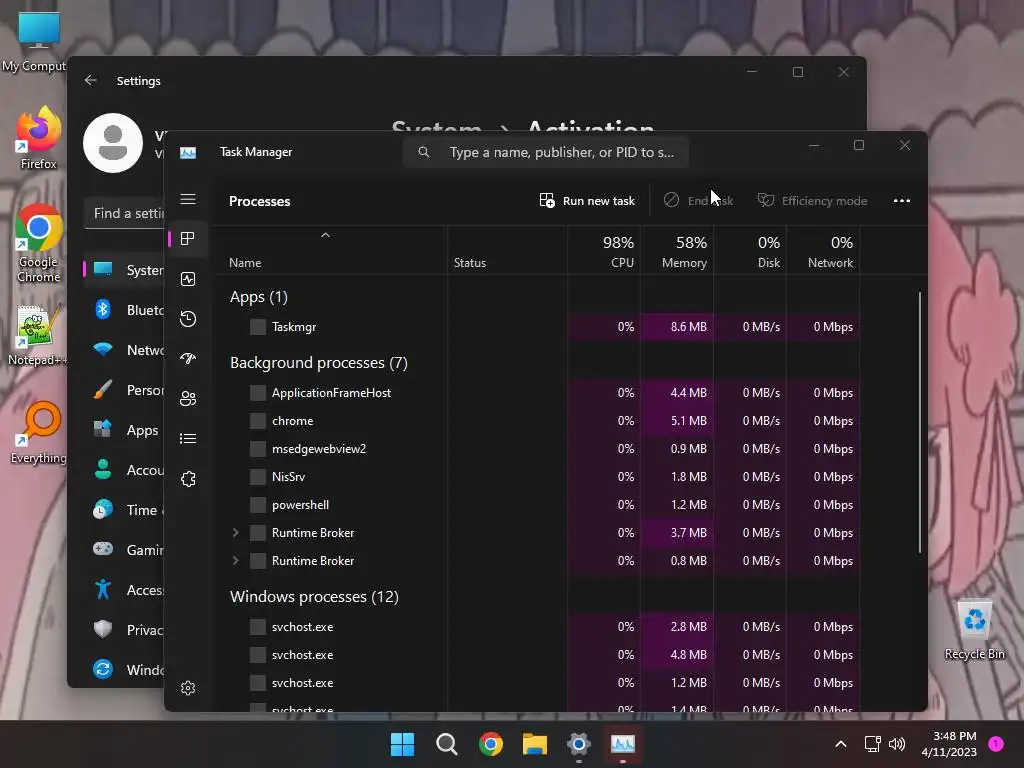Open Services page in Task Manager sidebar
This screenshot has width=1024, height=768.
(x=188, y=479)
